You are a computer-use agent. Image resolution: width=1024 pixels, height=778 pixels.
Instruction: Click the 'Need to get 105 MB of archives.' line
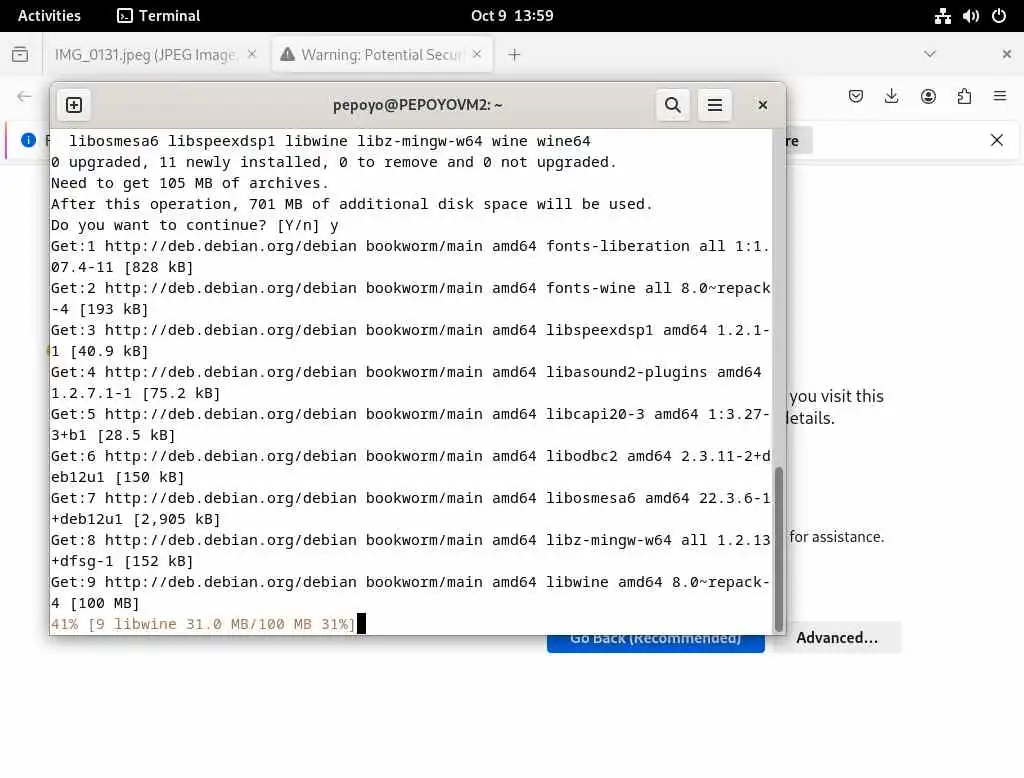190,184
